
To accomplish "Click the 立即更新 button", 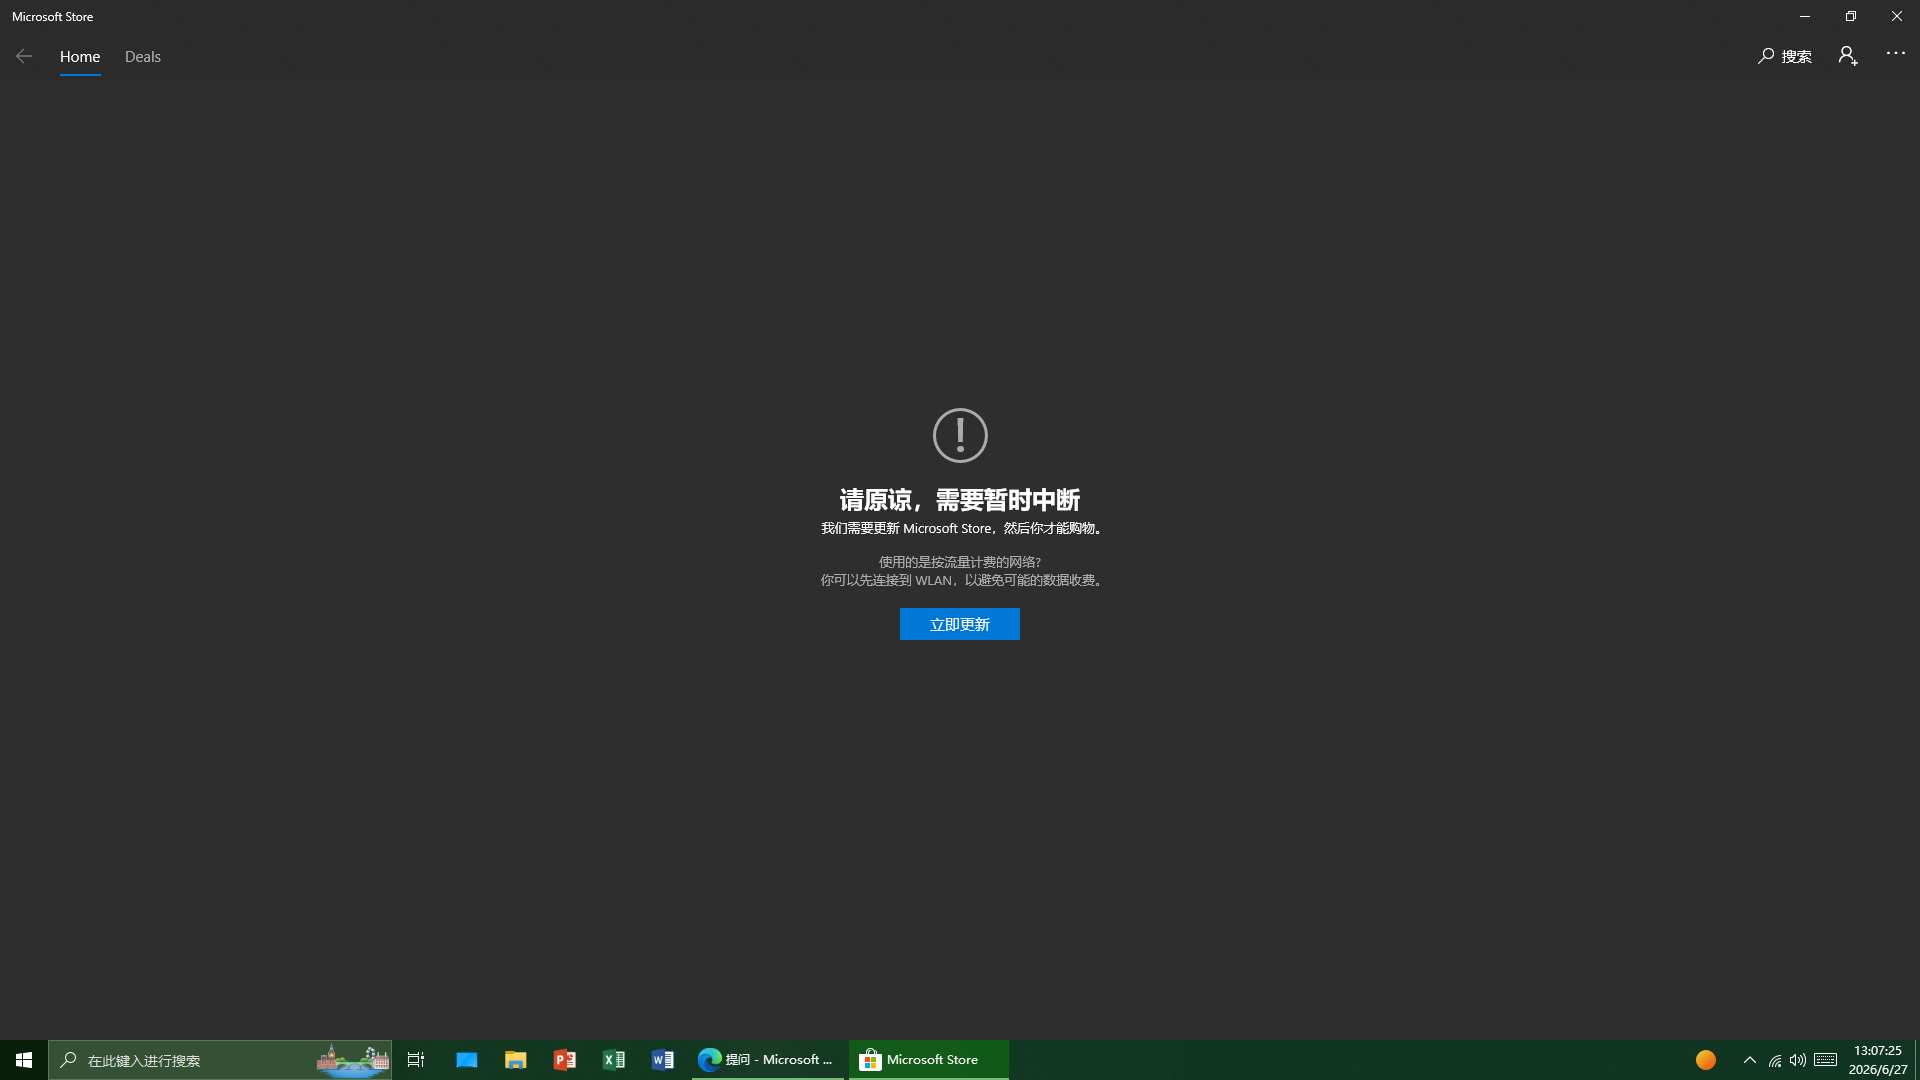I will 960,624.
